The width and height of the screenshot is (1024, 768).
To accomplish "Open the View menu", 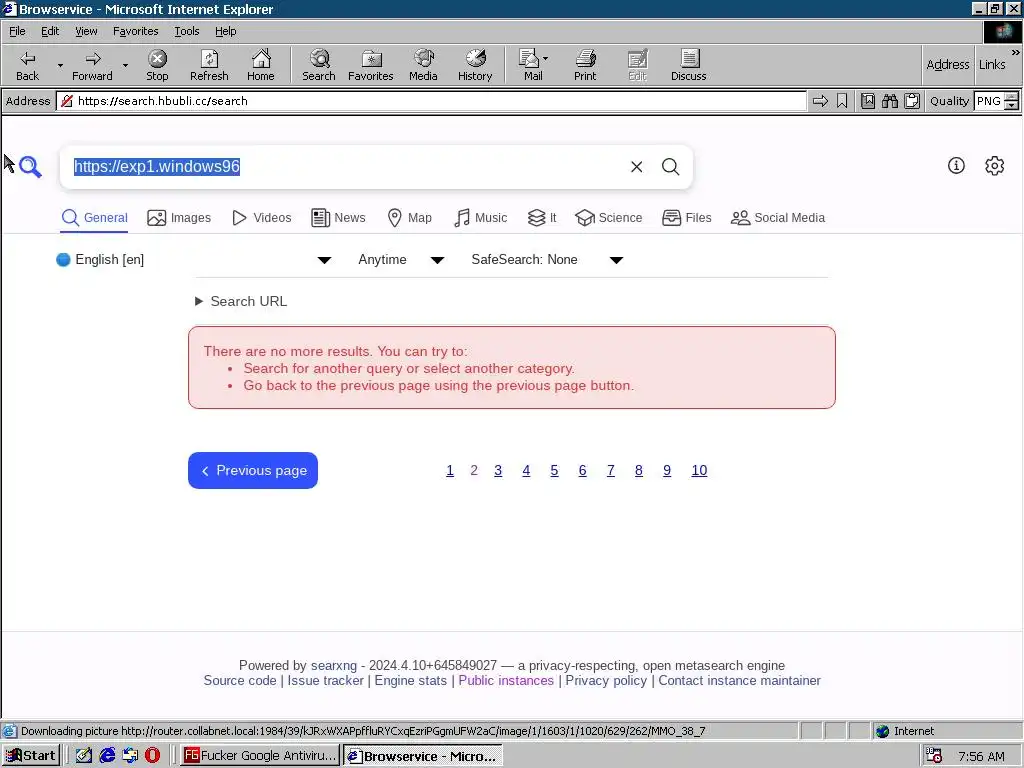I will pos(86,31).
